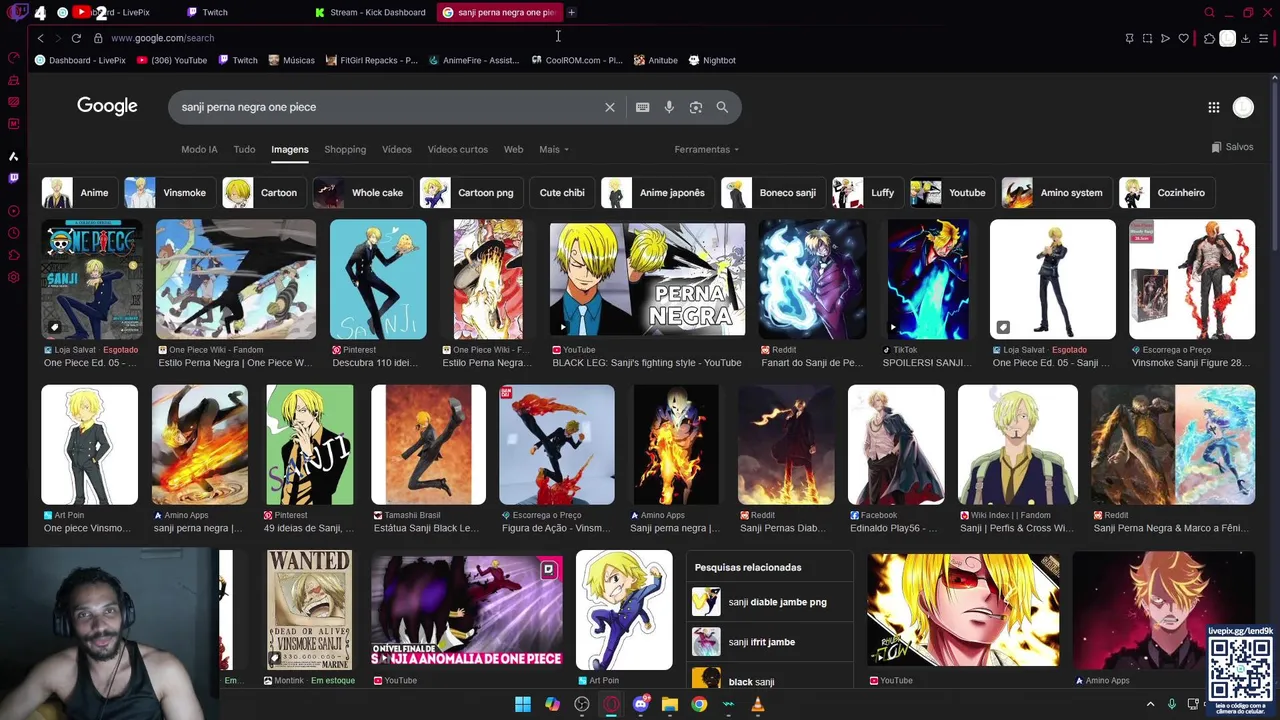The image size is (1280, 720).
Task: Open File Explorer from the taskbar
Action: 670,704
